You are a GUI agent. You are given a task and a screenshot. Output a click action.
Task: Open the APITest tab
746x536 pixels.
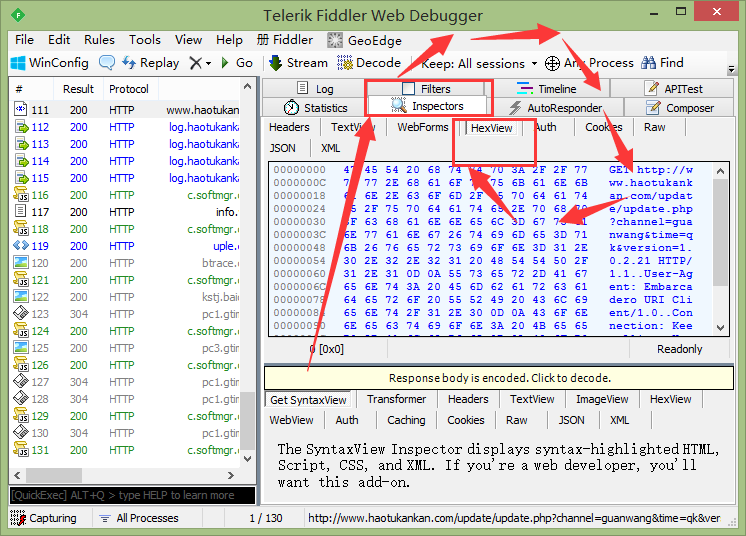click(x=672, y=88)
